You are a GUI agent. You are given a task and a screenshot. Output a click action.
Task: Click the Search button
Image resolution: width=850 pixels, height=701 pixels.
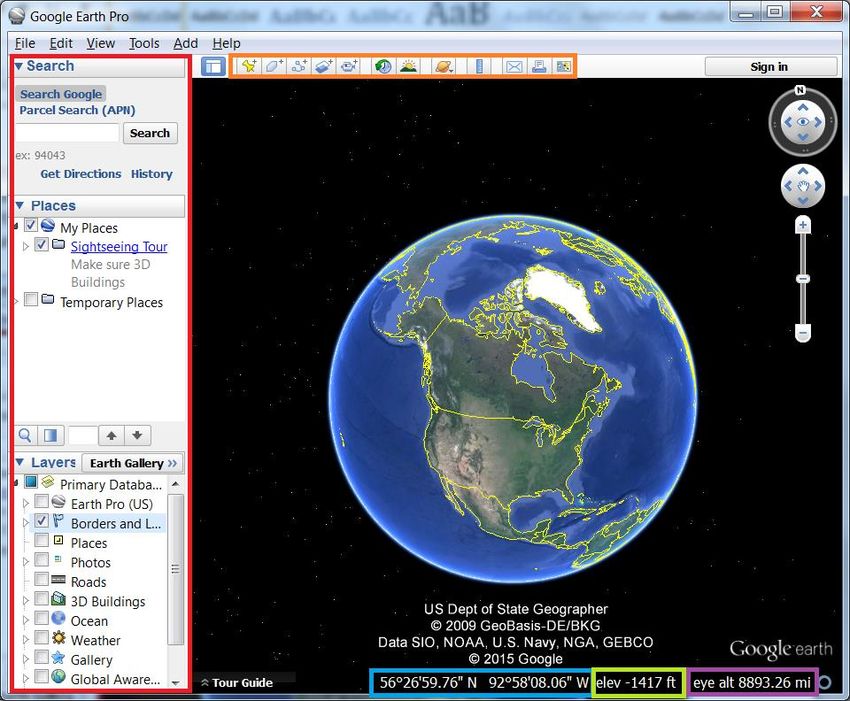tap(150, 133)
